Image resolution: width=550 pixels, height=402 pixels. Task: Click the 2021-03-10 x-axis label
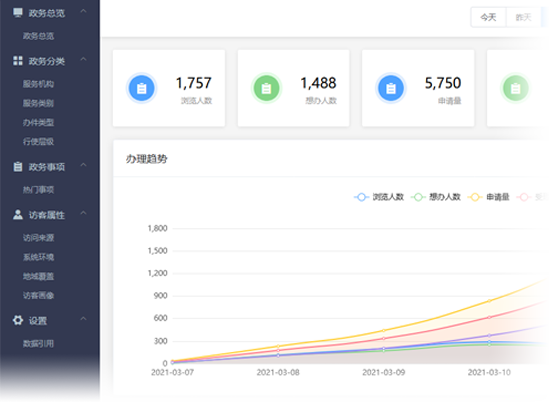pyautogui.click(x=489, y=372)
